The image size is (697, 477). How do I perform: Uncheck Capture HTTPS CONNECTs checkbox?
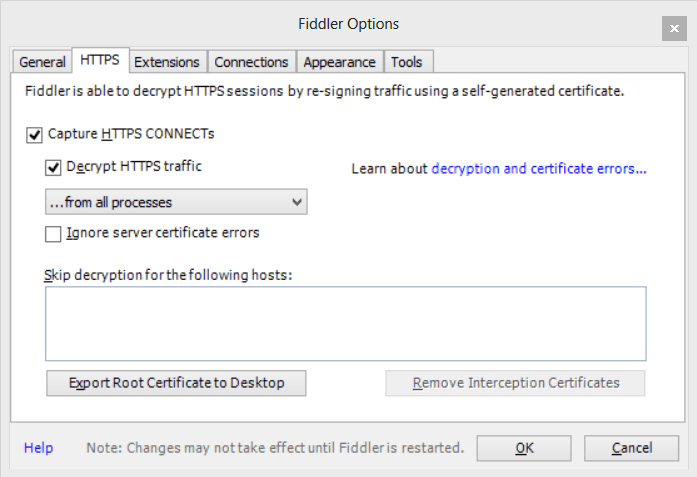(x=35, y=134)
